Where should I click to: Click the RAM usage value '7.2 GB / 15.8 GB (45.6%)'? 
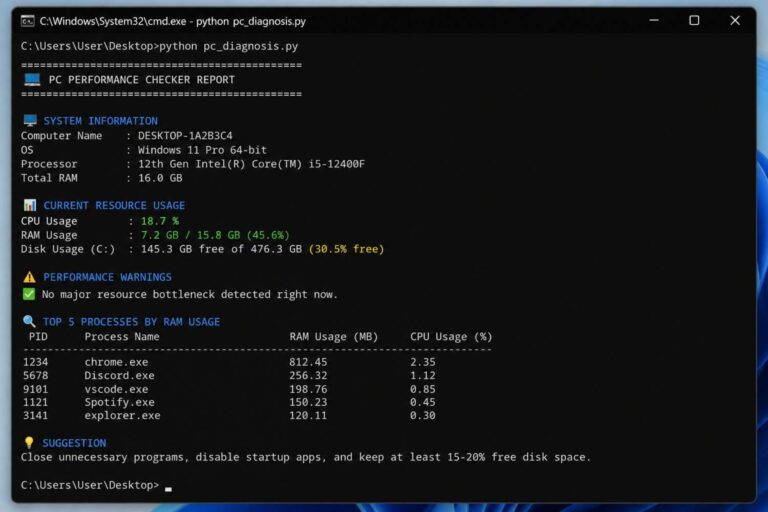(x=215, y=235)
